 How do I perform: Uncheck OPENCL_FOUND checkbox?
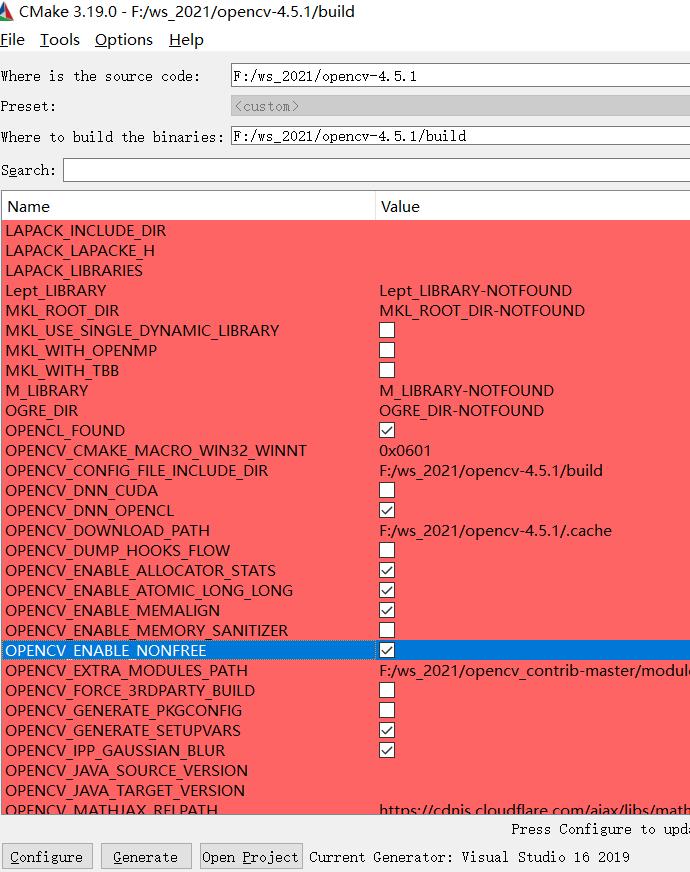coord(387,430)
